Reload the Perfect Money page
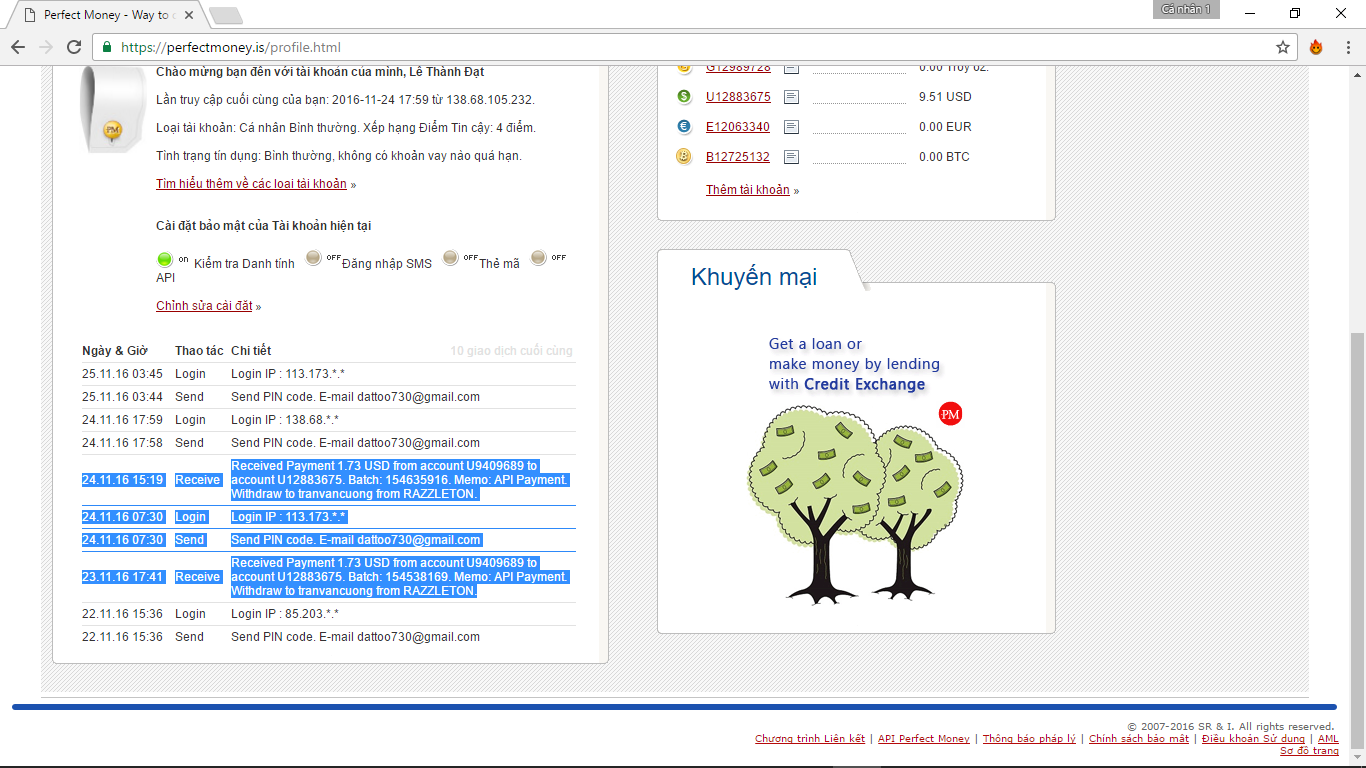This screenshot has height=768, width=1366. (x=74, y=47)
